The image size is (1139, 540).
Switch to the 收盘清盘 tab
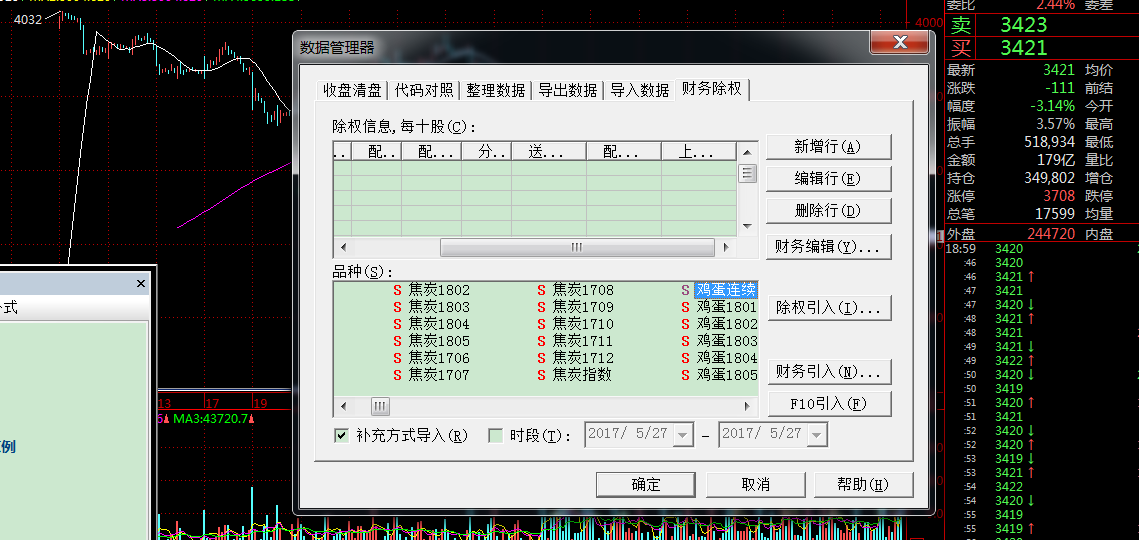point(351,90)
